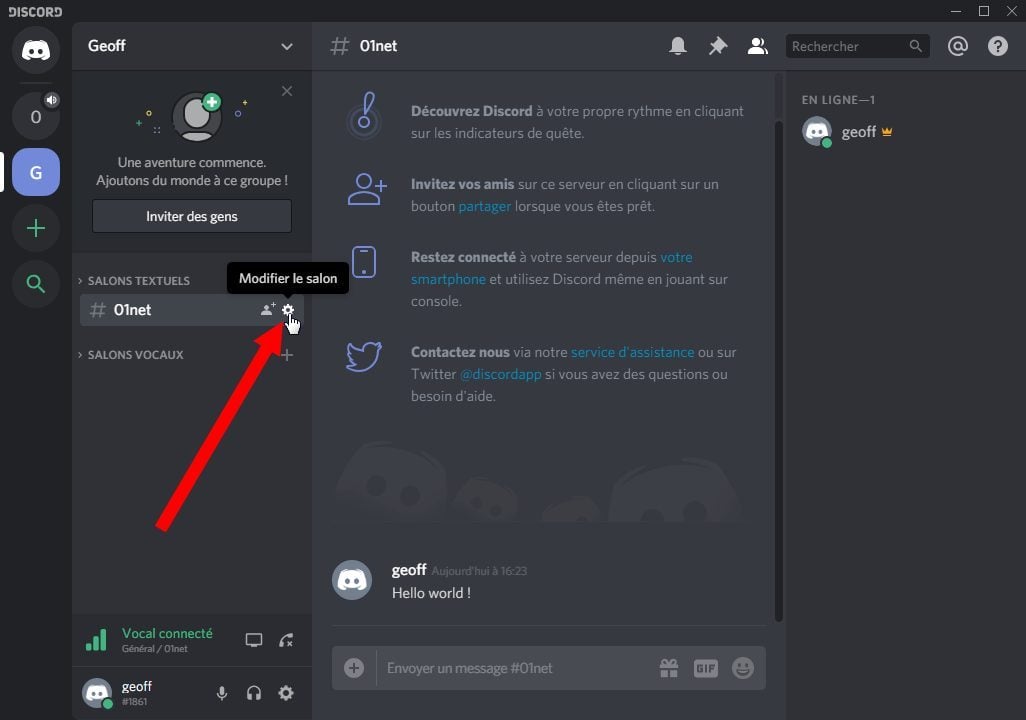Image resolution: width=1026 pixels, height=720 pixels.
Task: Click the geoff username on Hello world message
Action: click(409, 570)
